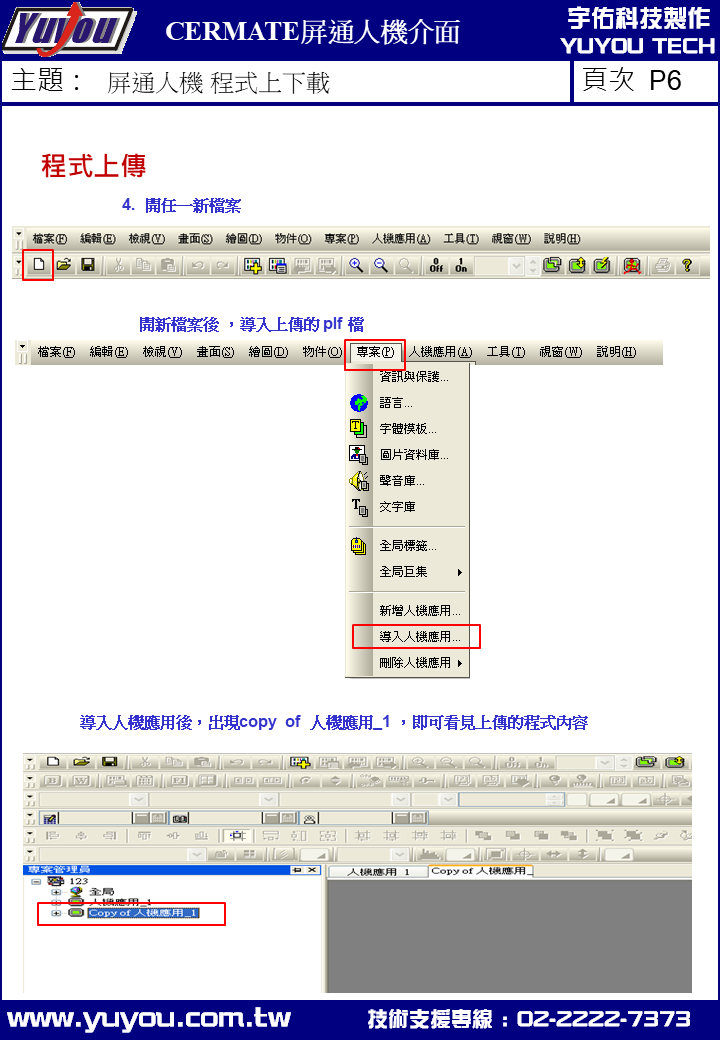Click the Copy icon in step 4 toolbar
Screen dimensions: 720x1040
click(143, 265)
